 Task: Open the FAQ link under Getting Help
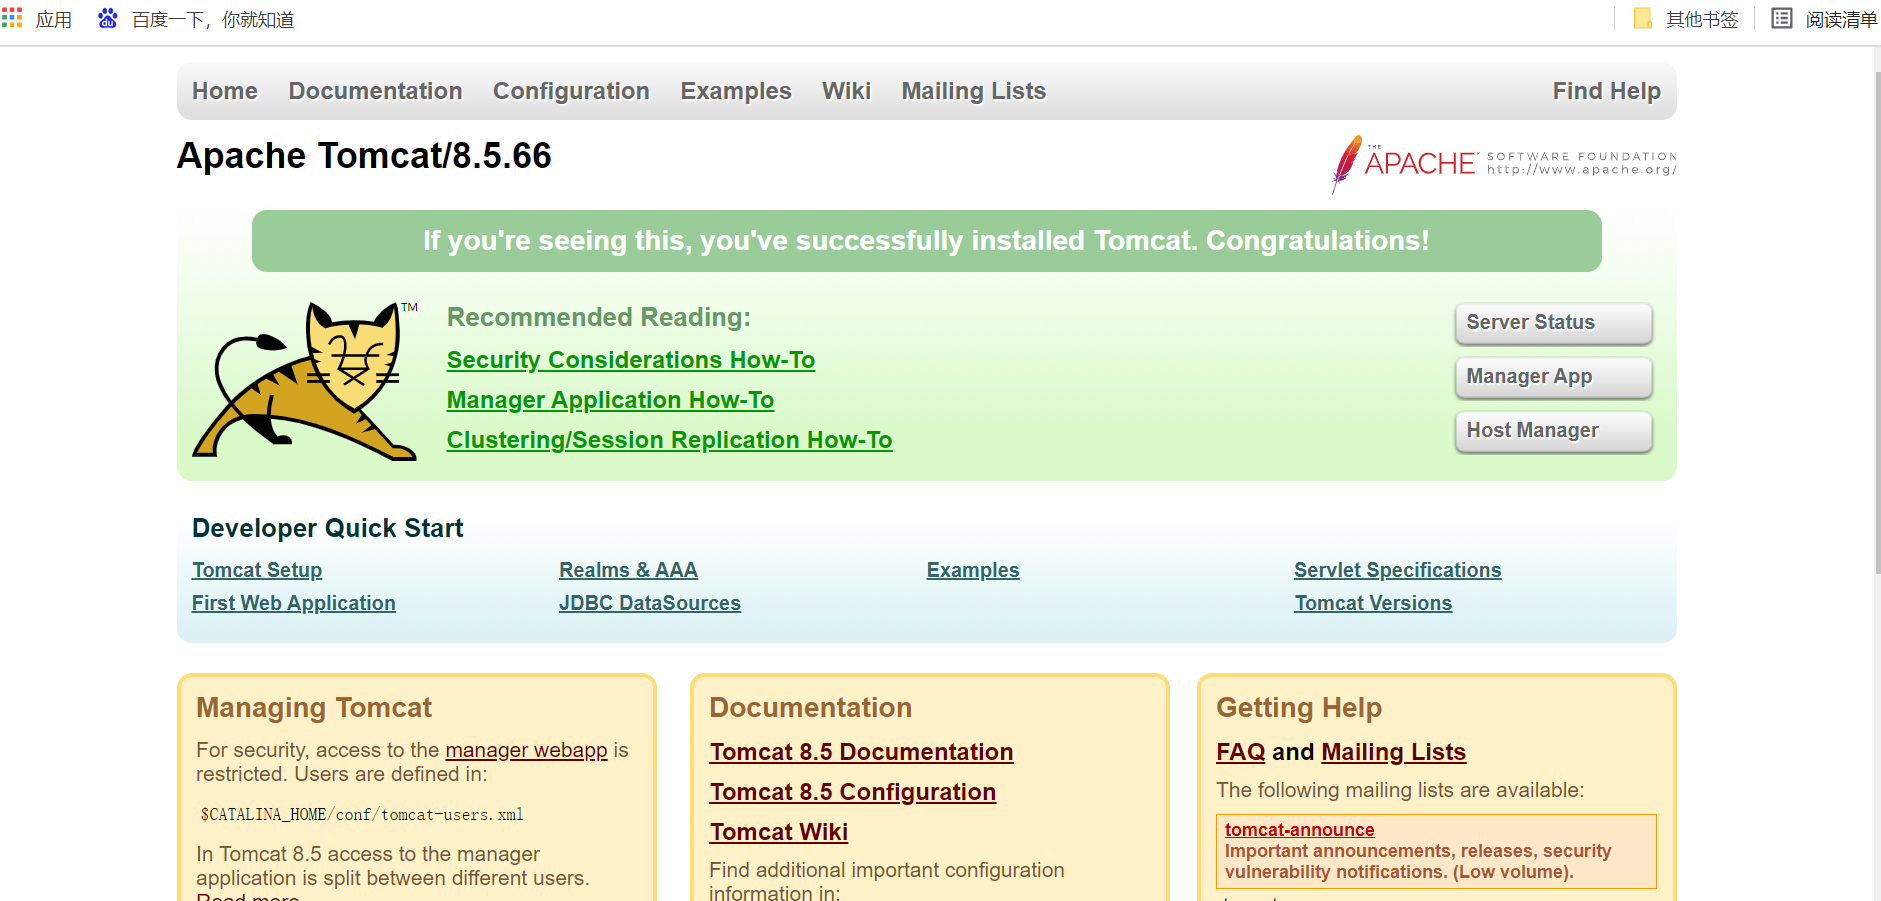click(1240, 752)
